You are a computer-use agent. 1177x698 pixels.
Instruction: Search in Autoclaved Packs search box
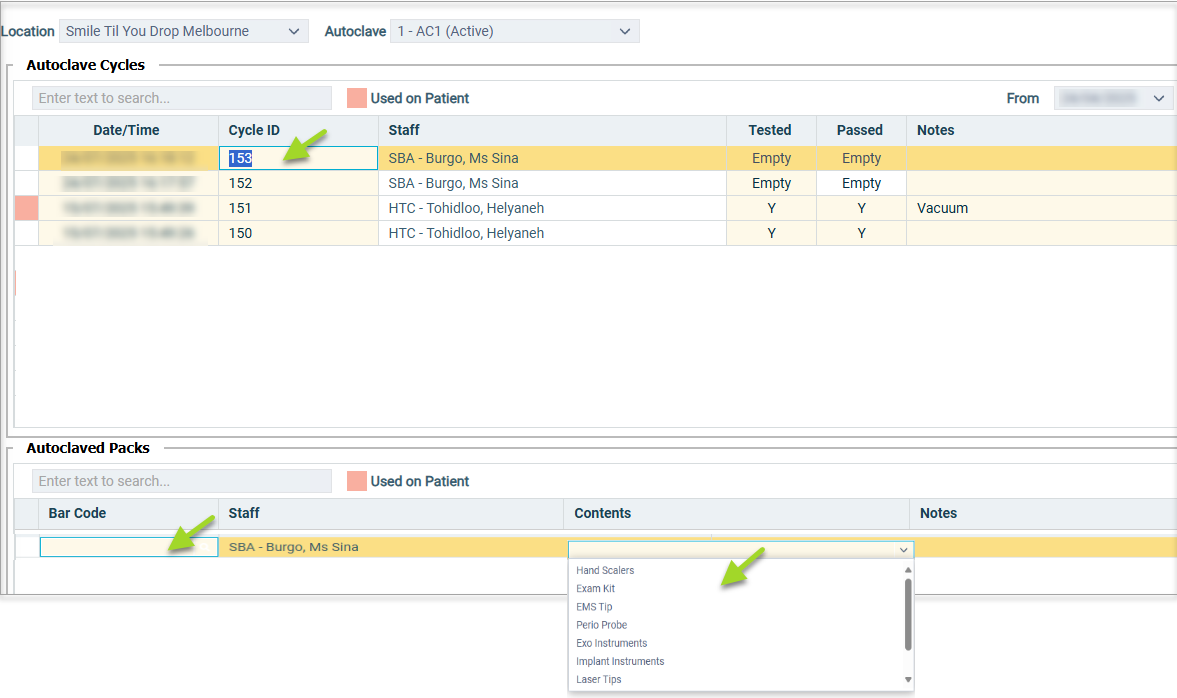tap(182, 481)
